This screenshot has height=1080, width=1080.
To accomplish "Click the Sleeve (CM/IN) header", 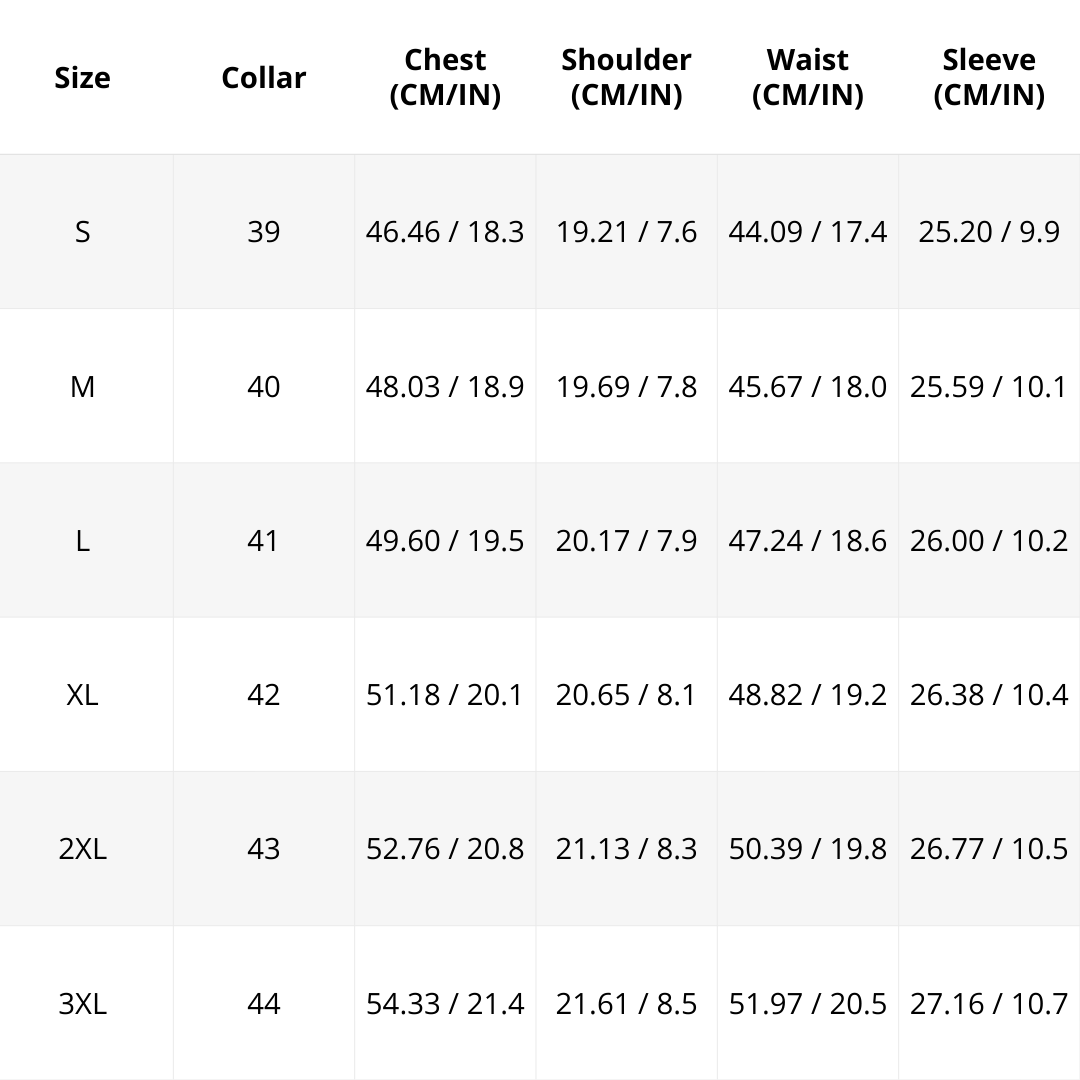I will [989, 77].
